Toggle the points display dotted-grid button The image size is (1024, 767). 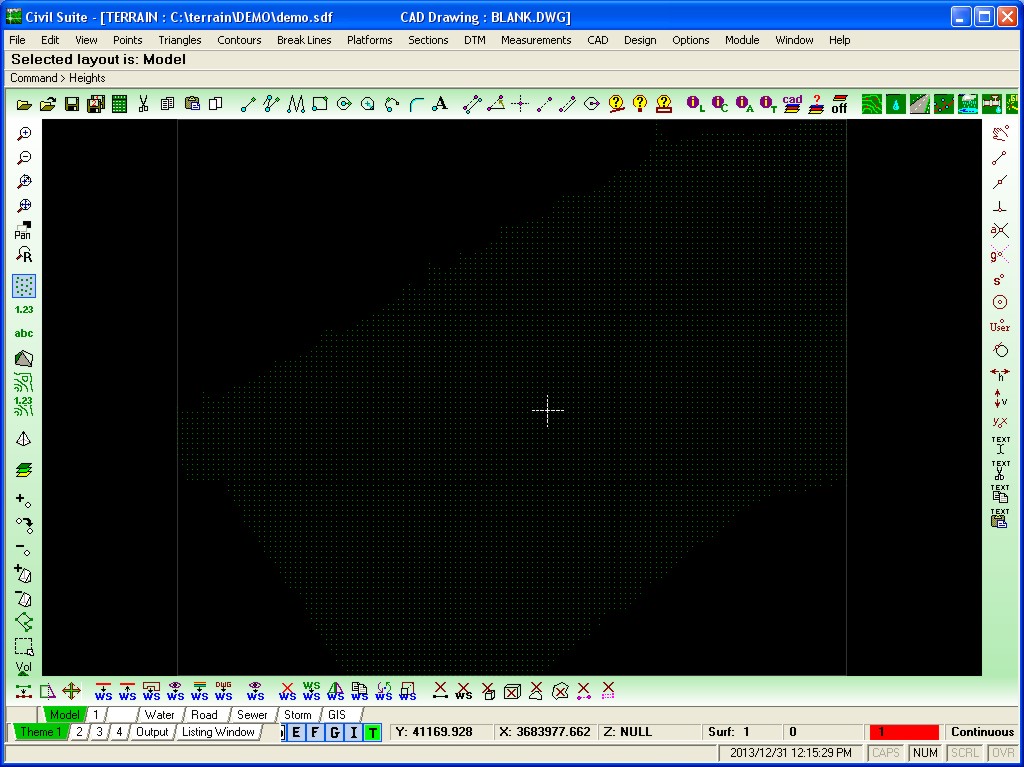click(x=24, y=286)
